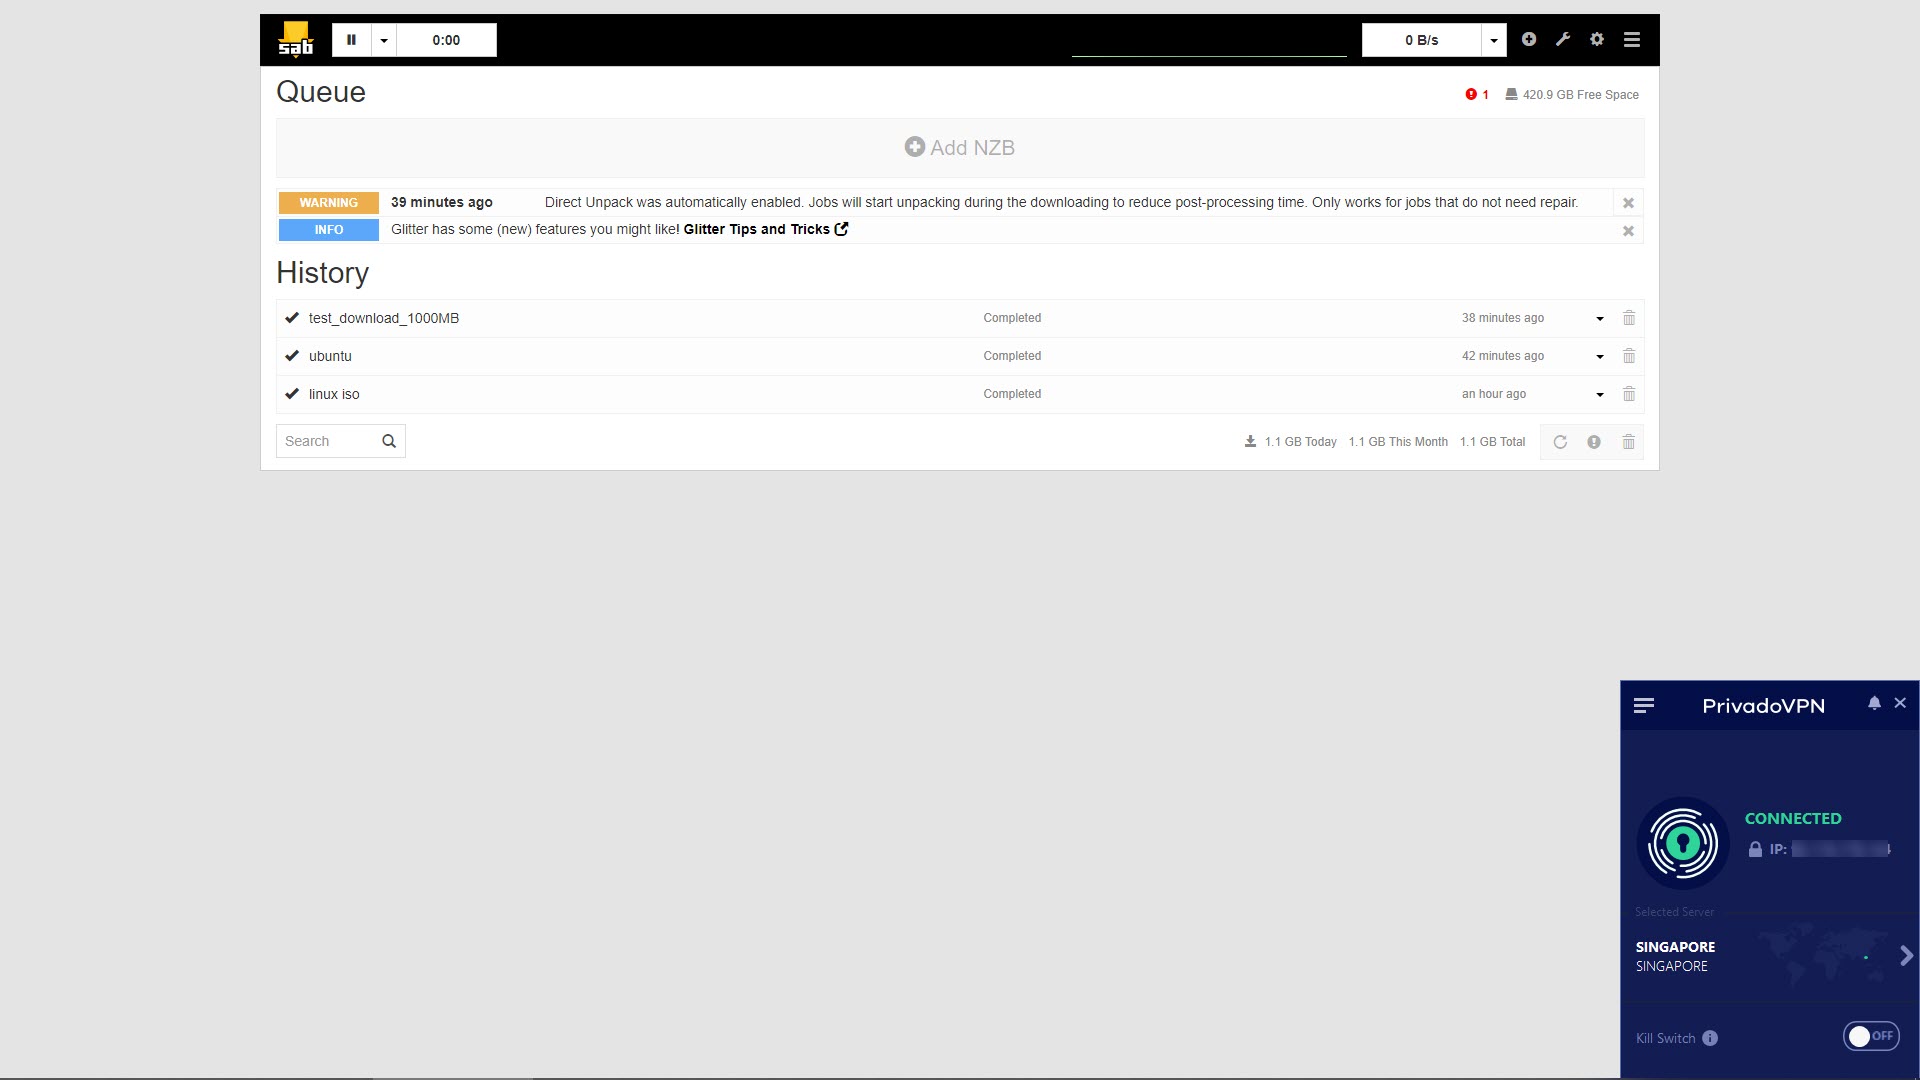Click the PrivadoVPN menu icon

(x=1642, y=704)
